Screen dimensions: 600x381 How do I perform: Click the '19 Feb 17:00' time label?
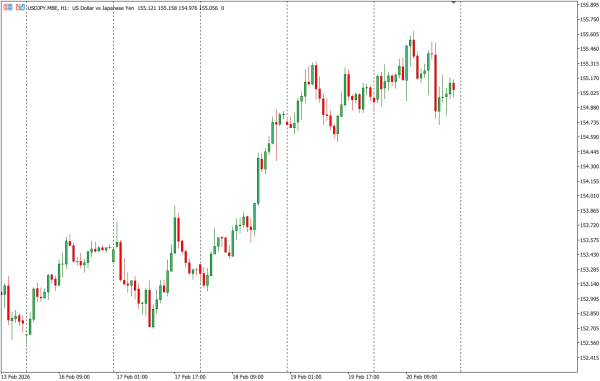pos(364,377)
